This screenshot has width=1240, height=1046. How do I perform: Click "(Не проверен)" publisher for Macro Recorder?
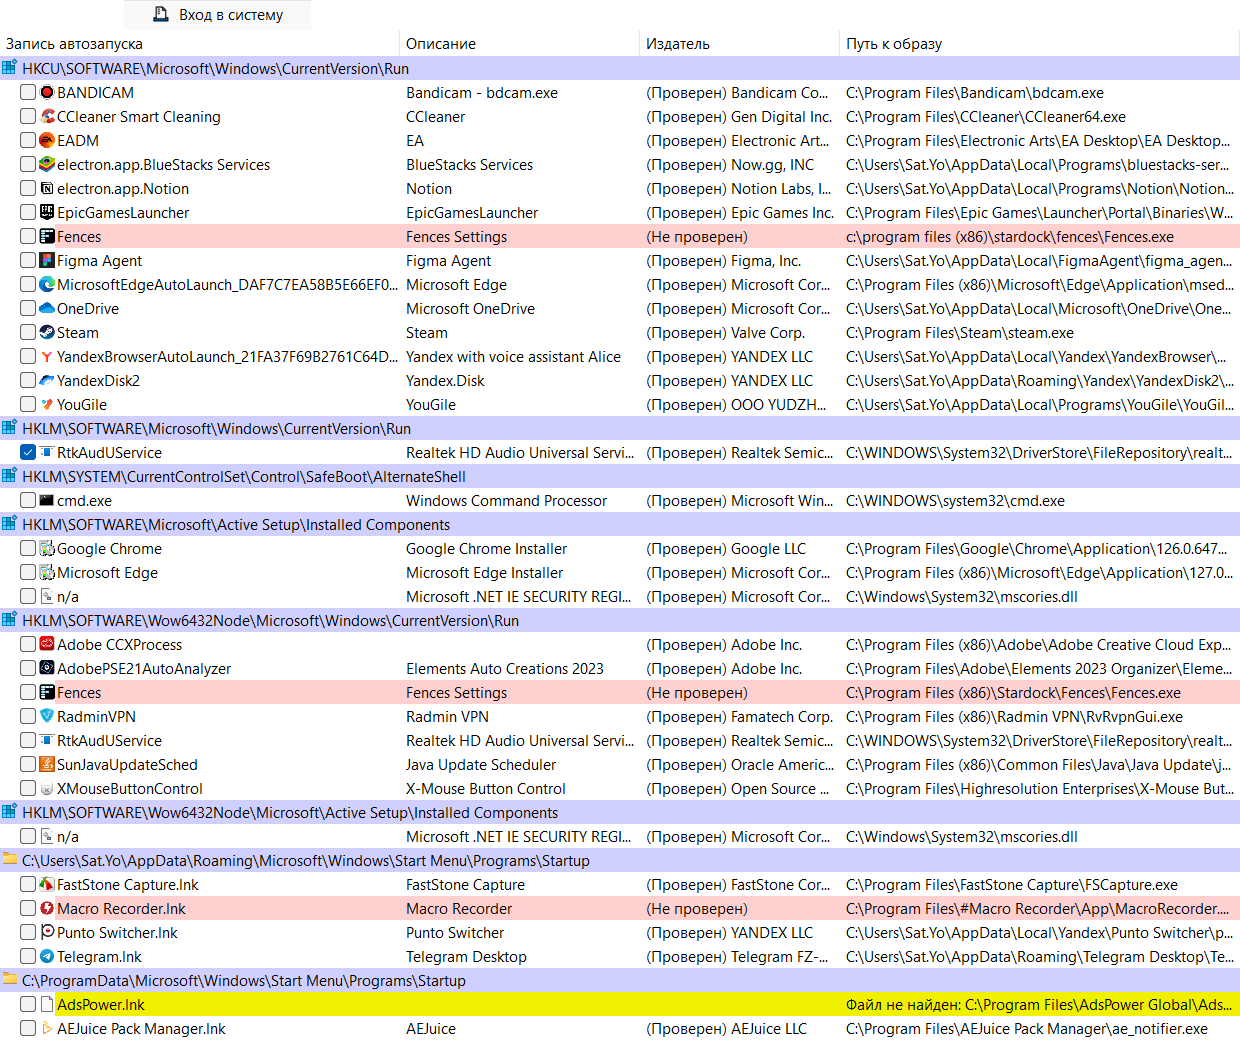[x=697, y=908]
